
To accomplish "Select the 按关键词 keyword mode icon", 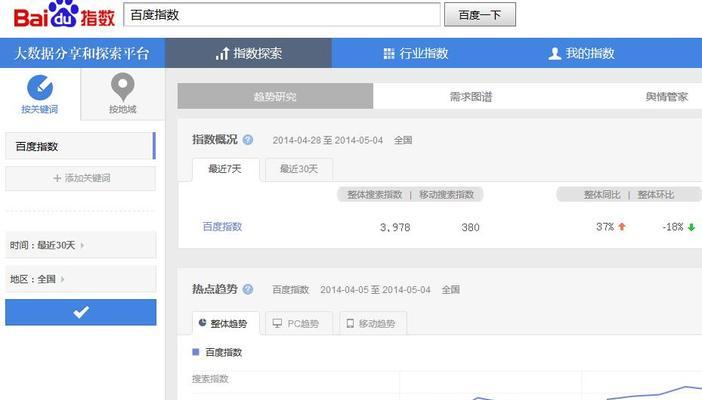I will point(40,87).
